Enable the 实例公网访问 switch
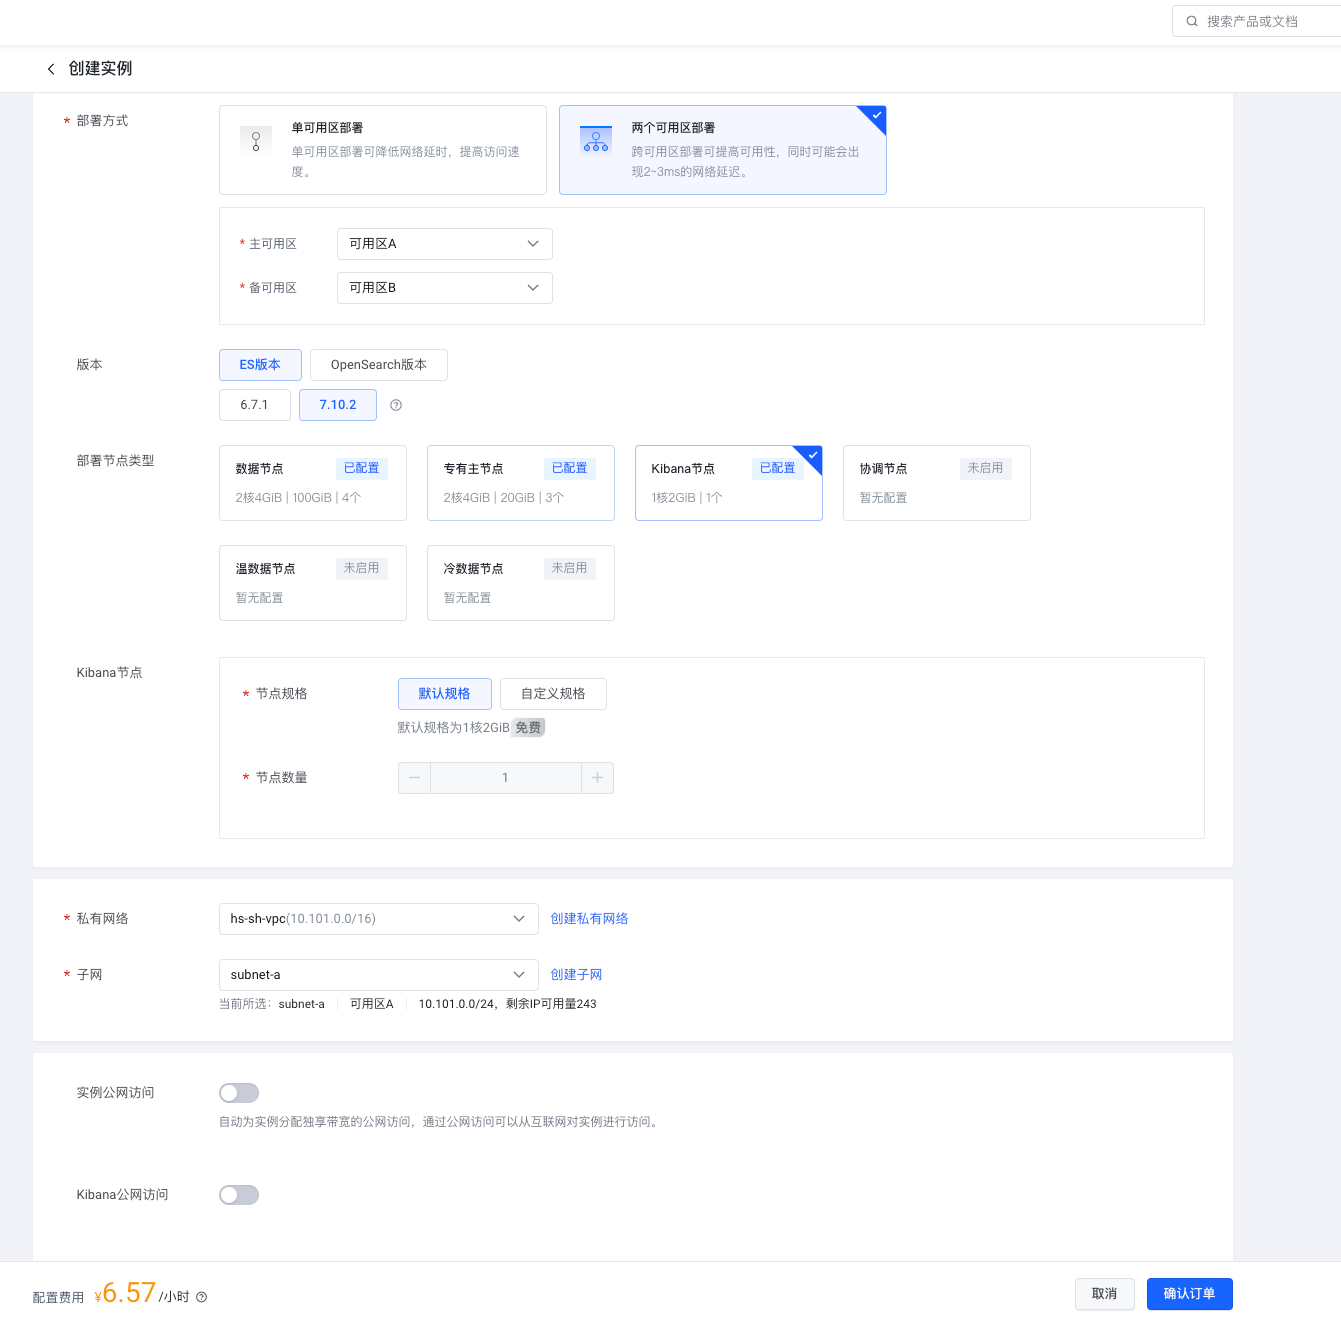This screenshot has height=1324, width=1341. coord(239,1093)
